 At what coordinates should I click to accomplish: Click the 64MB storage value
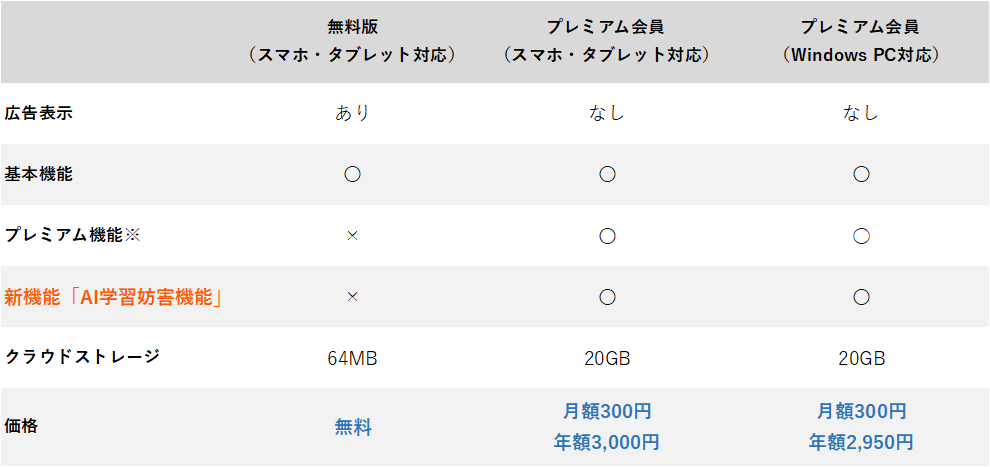352,358
